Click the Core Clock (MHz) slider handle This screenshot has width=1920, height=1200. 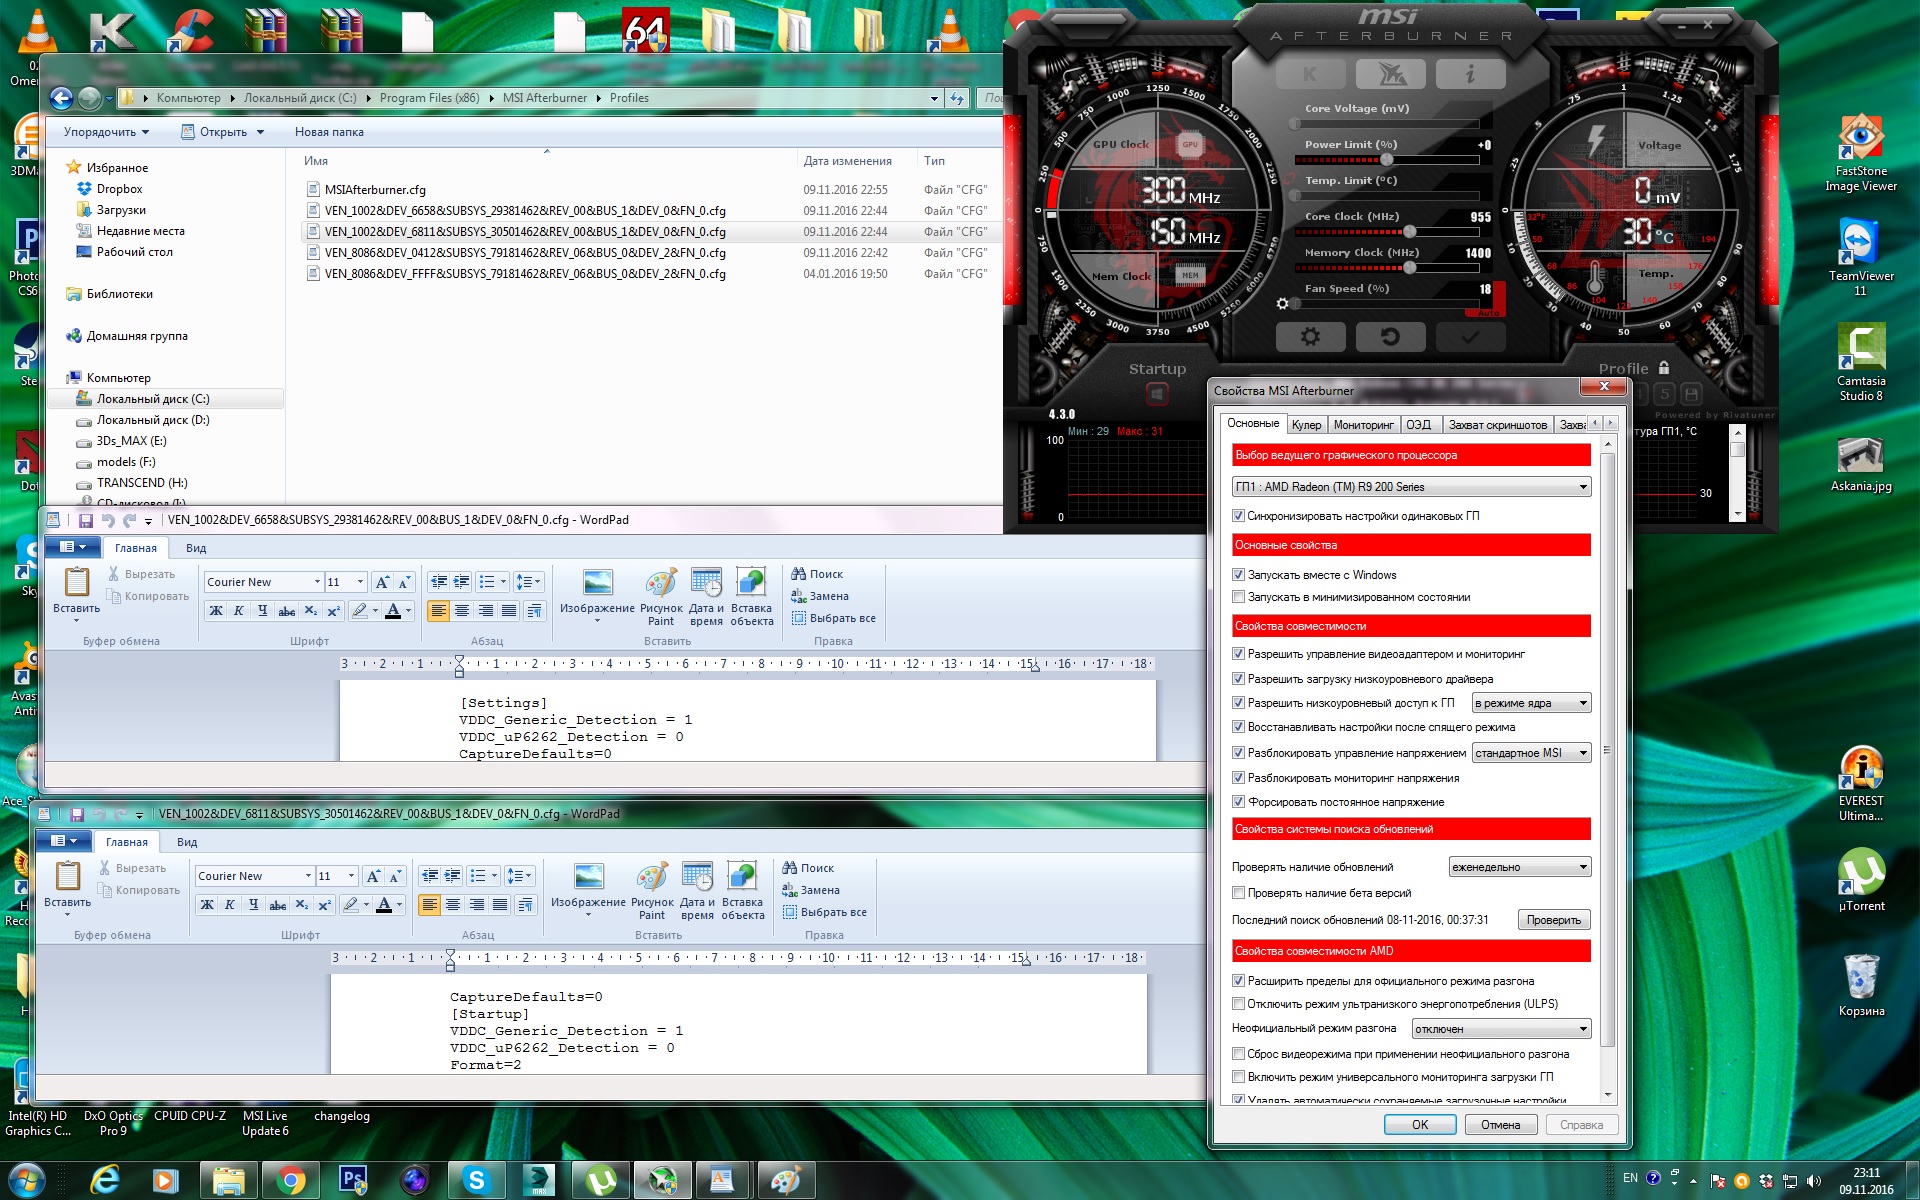pyautogui.click(x=1411, y=232)
